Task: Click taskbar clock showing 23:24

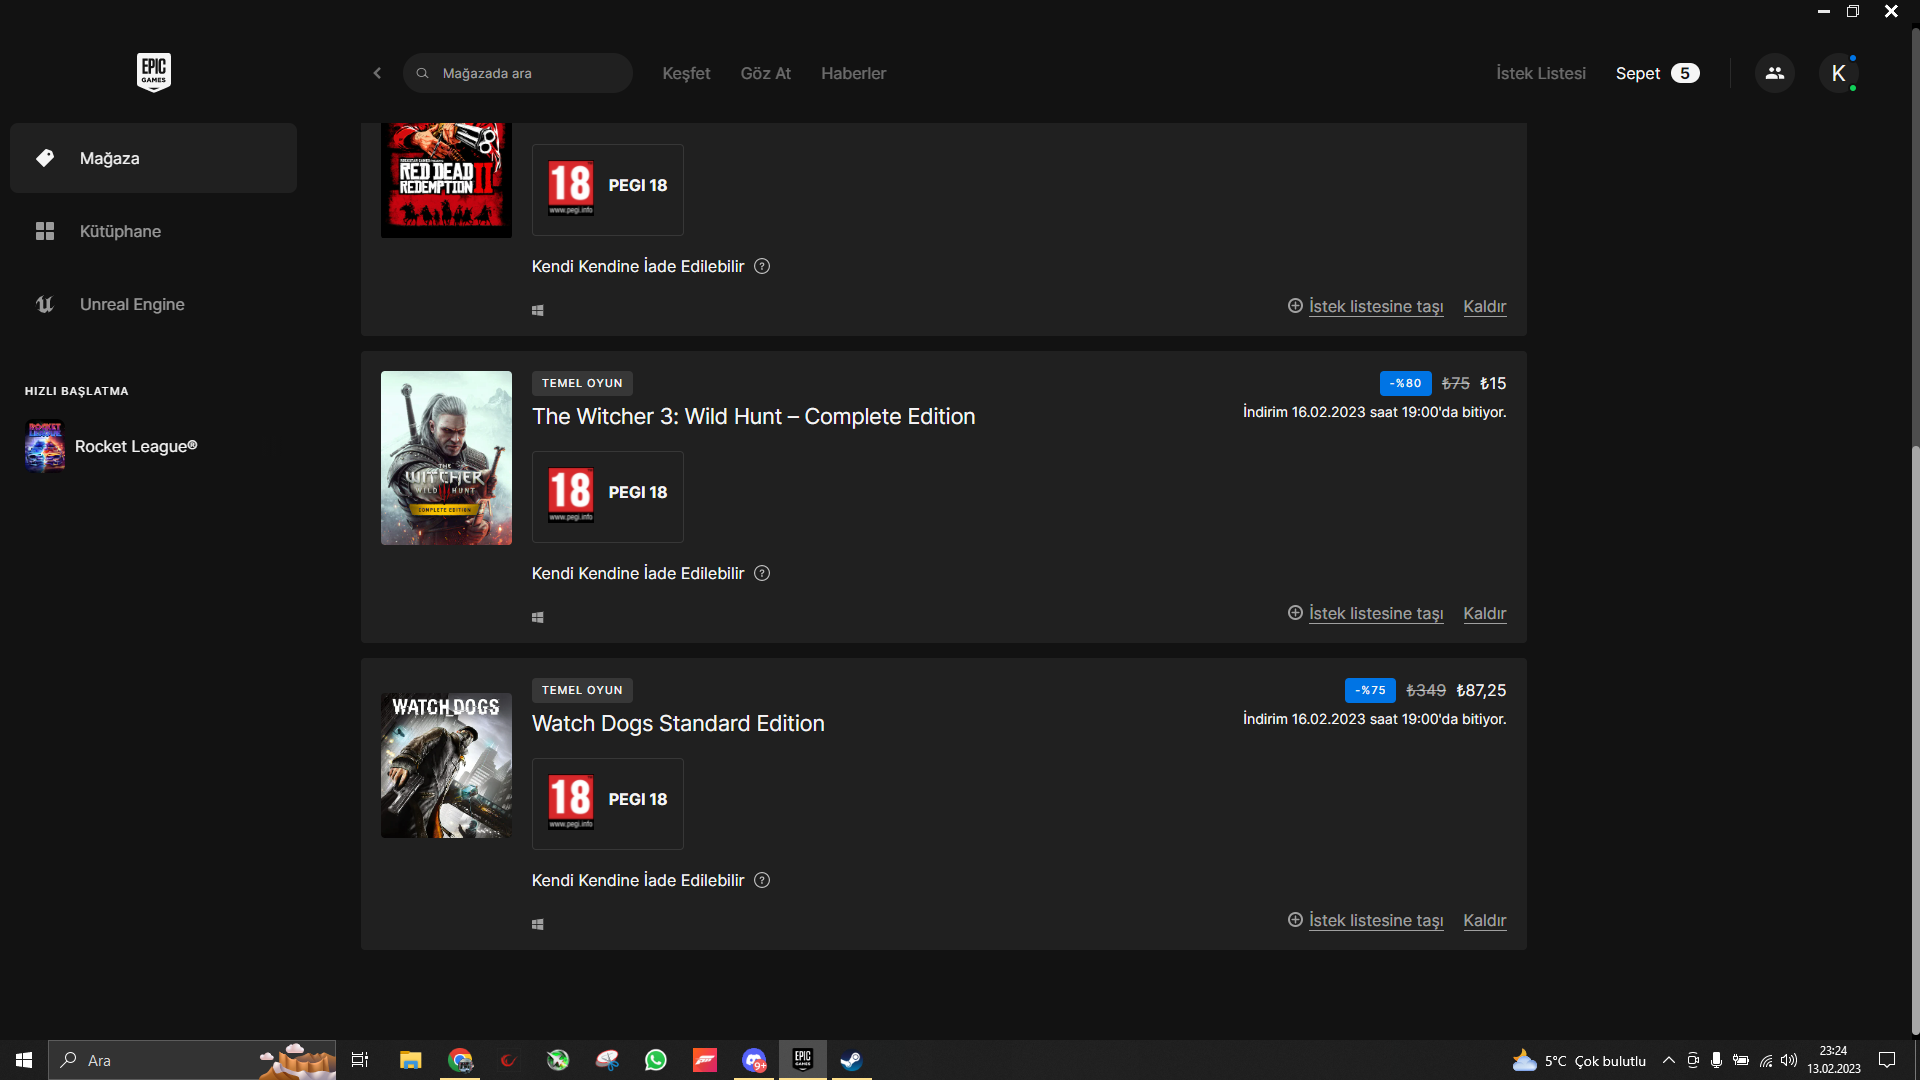Action: pos(1833,1060)
